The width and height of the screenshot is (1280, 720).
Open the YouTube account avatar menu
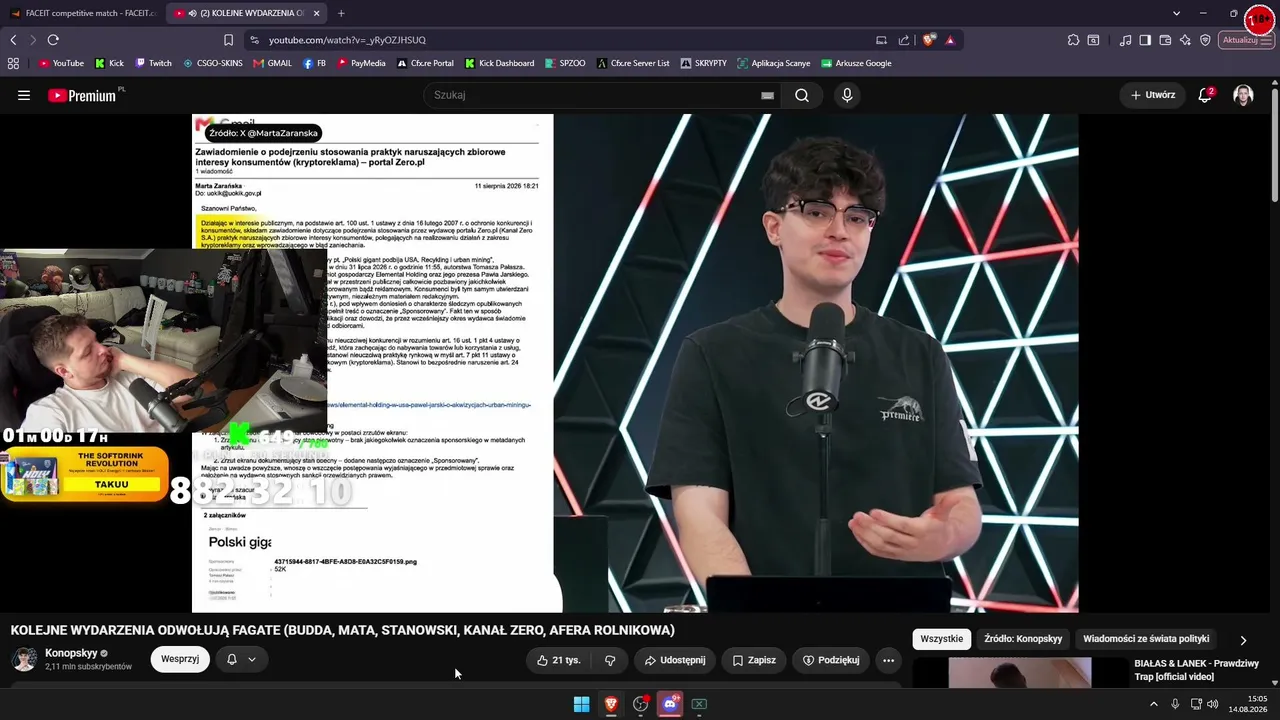pos(1243,95)
